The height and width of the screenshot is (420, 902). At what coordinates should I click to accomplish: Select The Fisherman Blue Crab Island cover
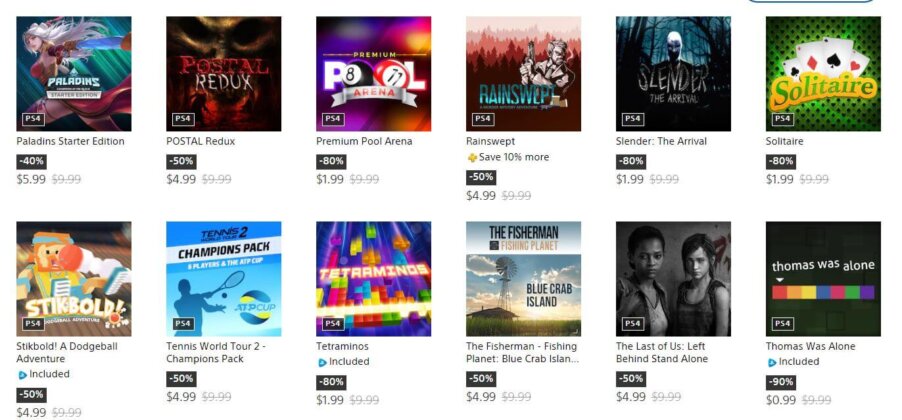(523, 278)
